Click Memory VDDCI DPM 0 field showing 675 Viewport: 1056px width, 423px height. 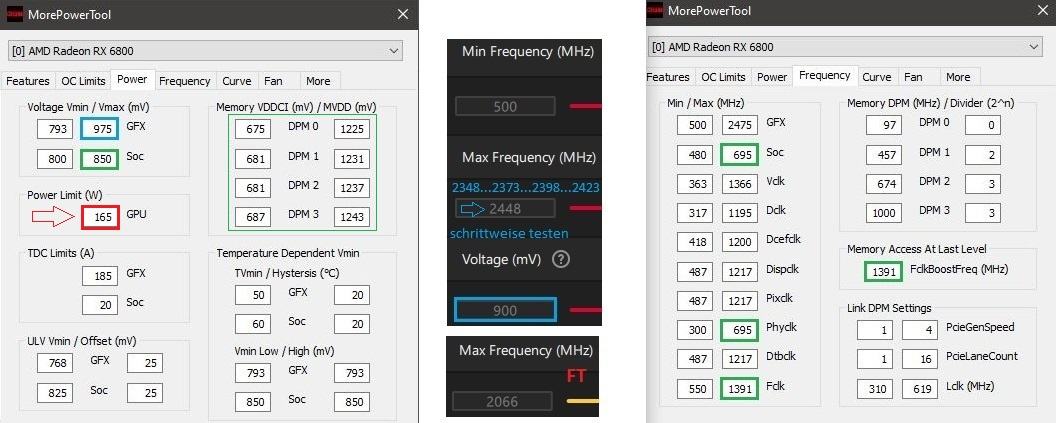point(253,129)
